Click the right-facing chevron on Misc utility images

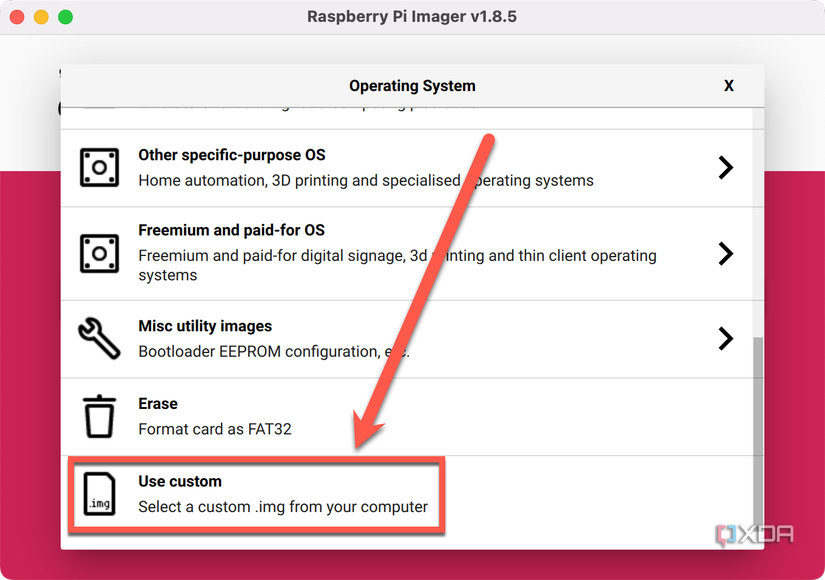(x=725, y=338)
